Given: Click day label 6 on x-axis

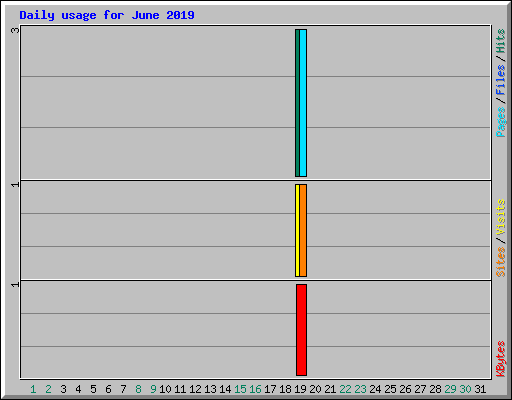Looking at the screenshot, I should pyautogui.click(x=108, y=389).
